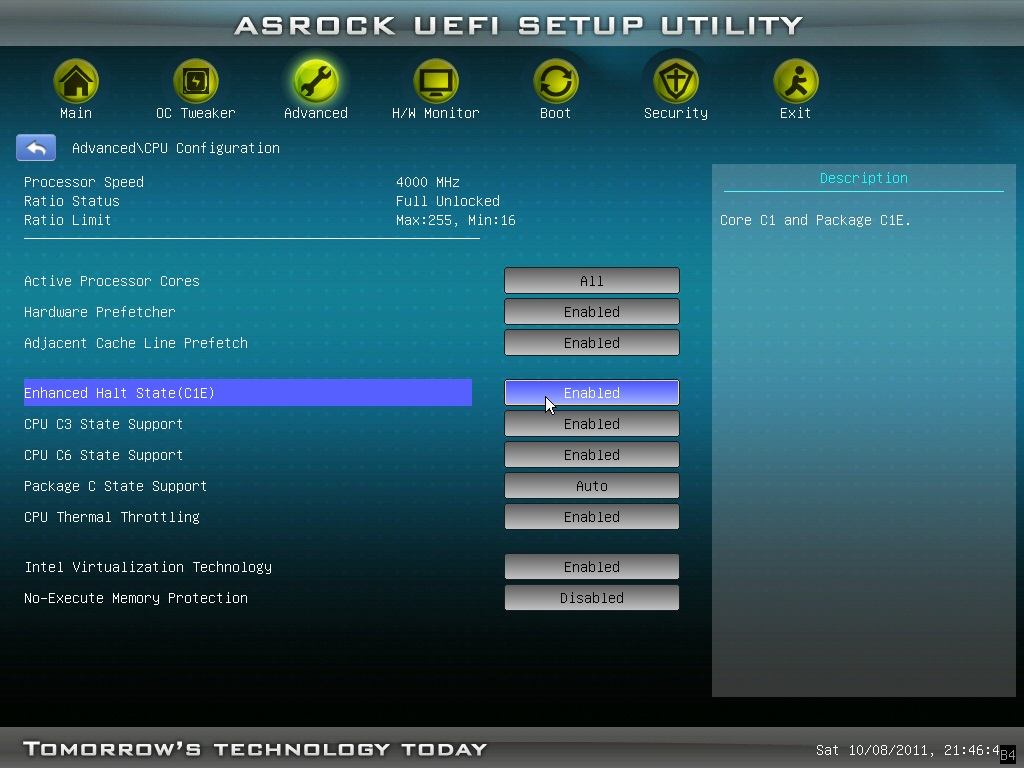Click the Advanced\CPU Configuration breadcrumb
The width and height of the screenshot is (1024, 768).
(176, 148)
